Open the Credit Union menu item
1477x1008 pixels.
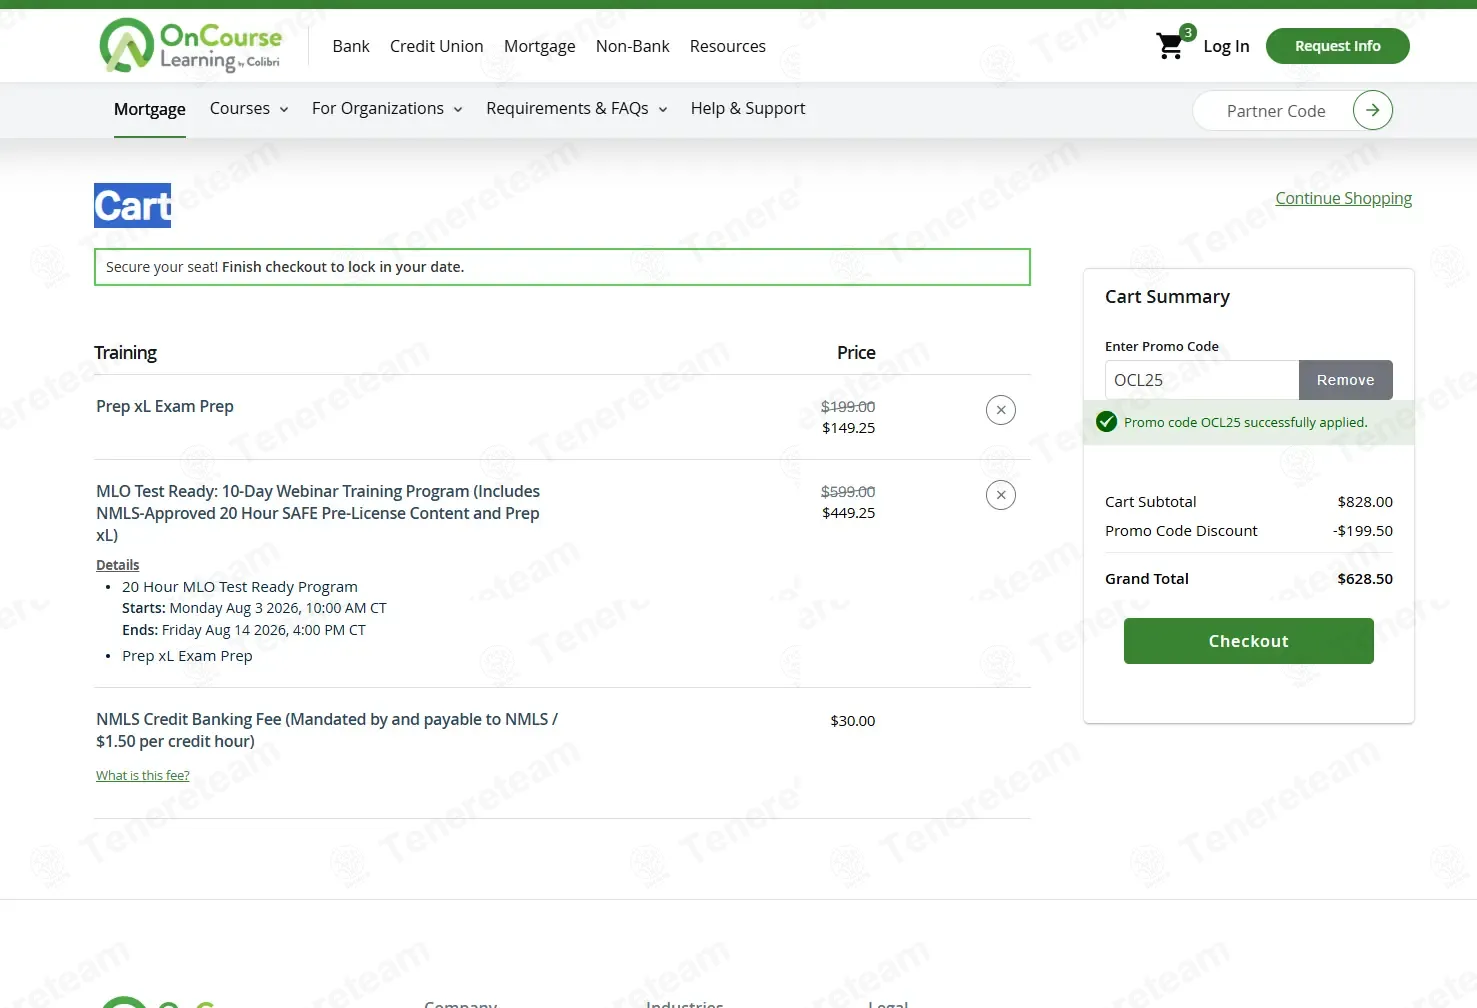(x=437, y=46)
